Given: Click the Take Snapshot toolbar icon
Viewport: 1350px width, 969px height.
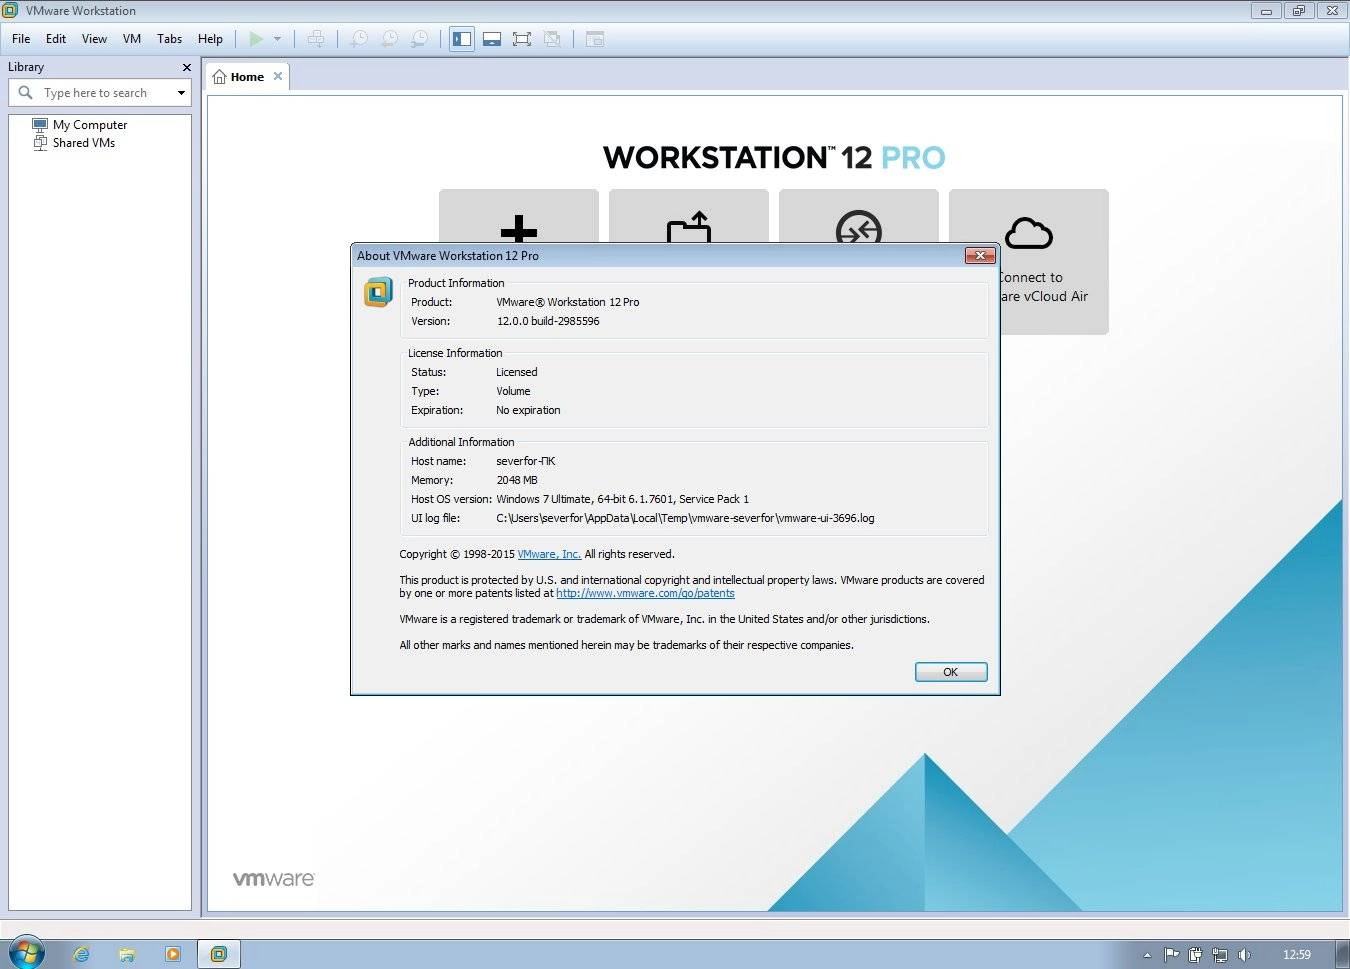Looking at the screenshot, I should pos(359,39).
